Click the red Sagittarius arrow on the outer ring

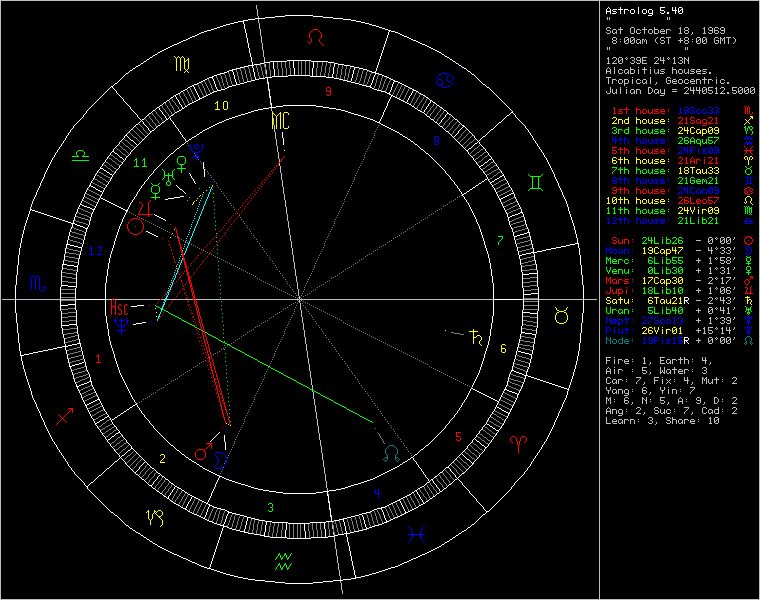click(x=65, y=416)
